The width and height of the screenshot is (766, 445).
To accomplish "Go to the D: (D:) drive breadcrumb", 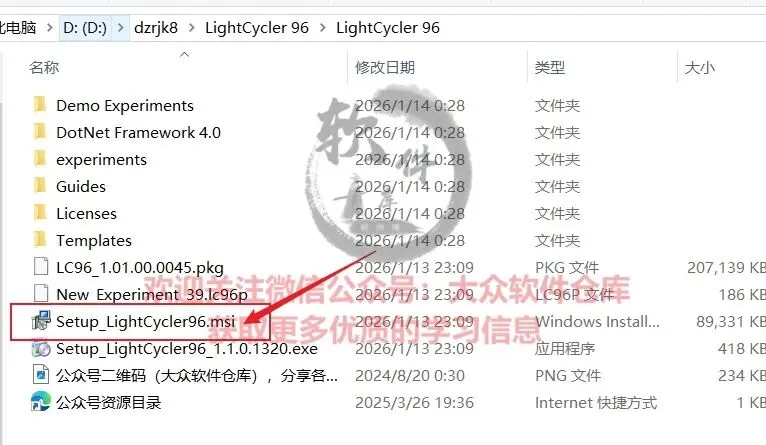I will [85, 27].
